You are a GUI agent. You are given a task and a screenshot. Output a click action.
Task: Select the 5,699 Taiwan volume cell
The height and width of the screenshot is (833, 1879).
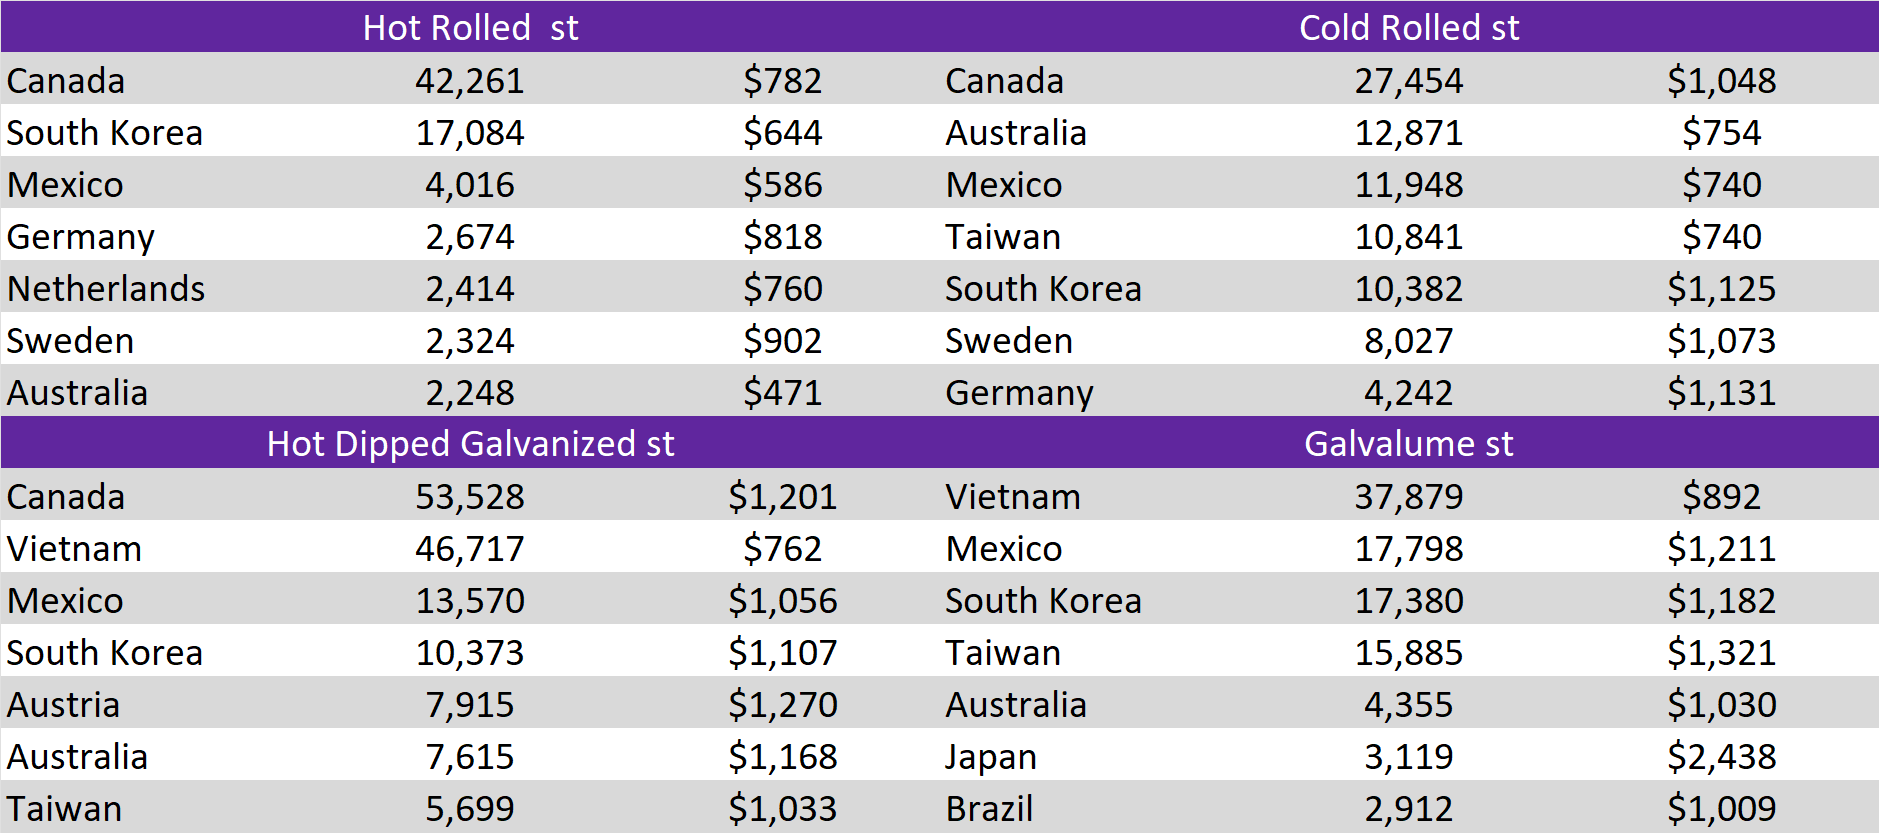(470, 808)
